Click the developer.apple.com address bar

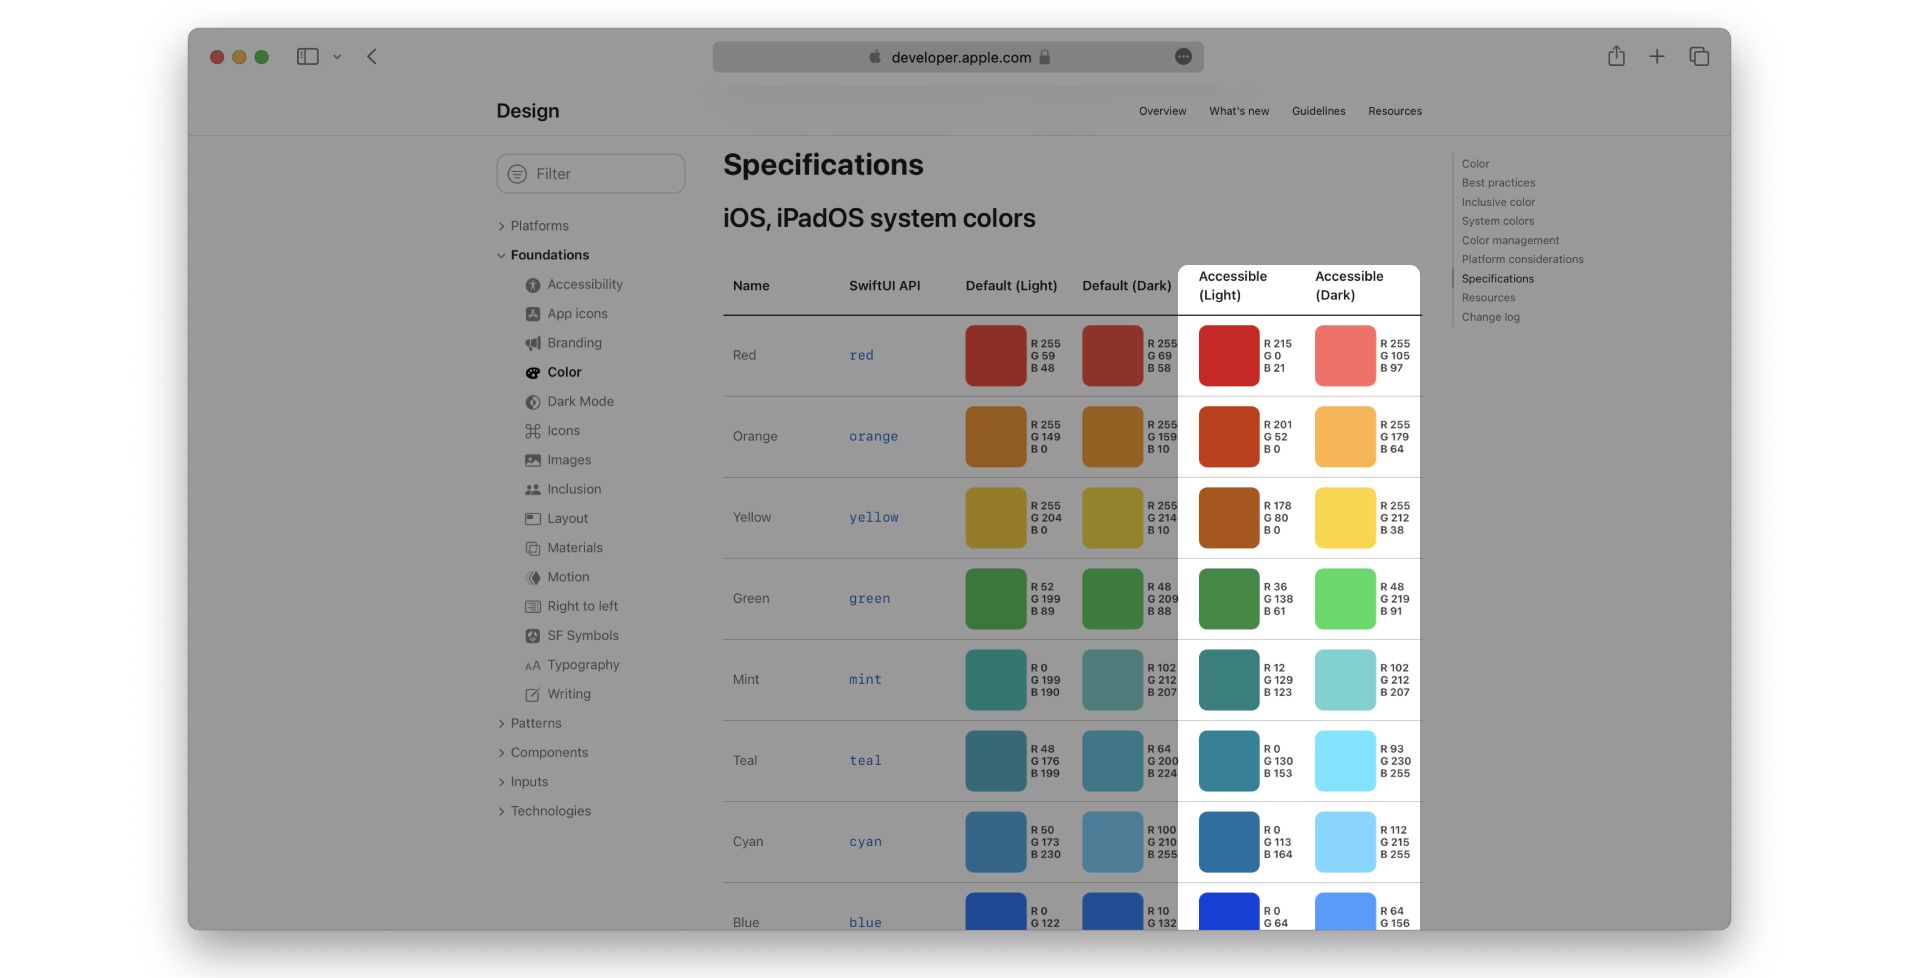(x=958, y=57)
